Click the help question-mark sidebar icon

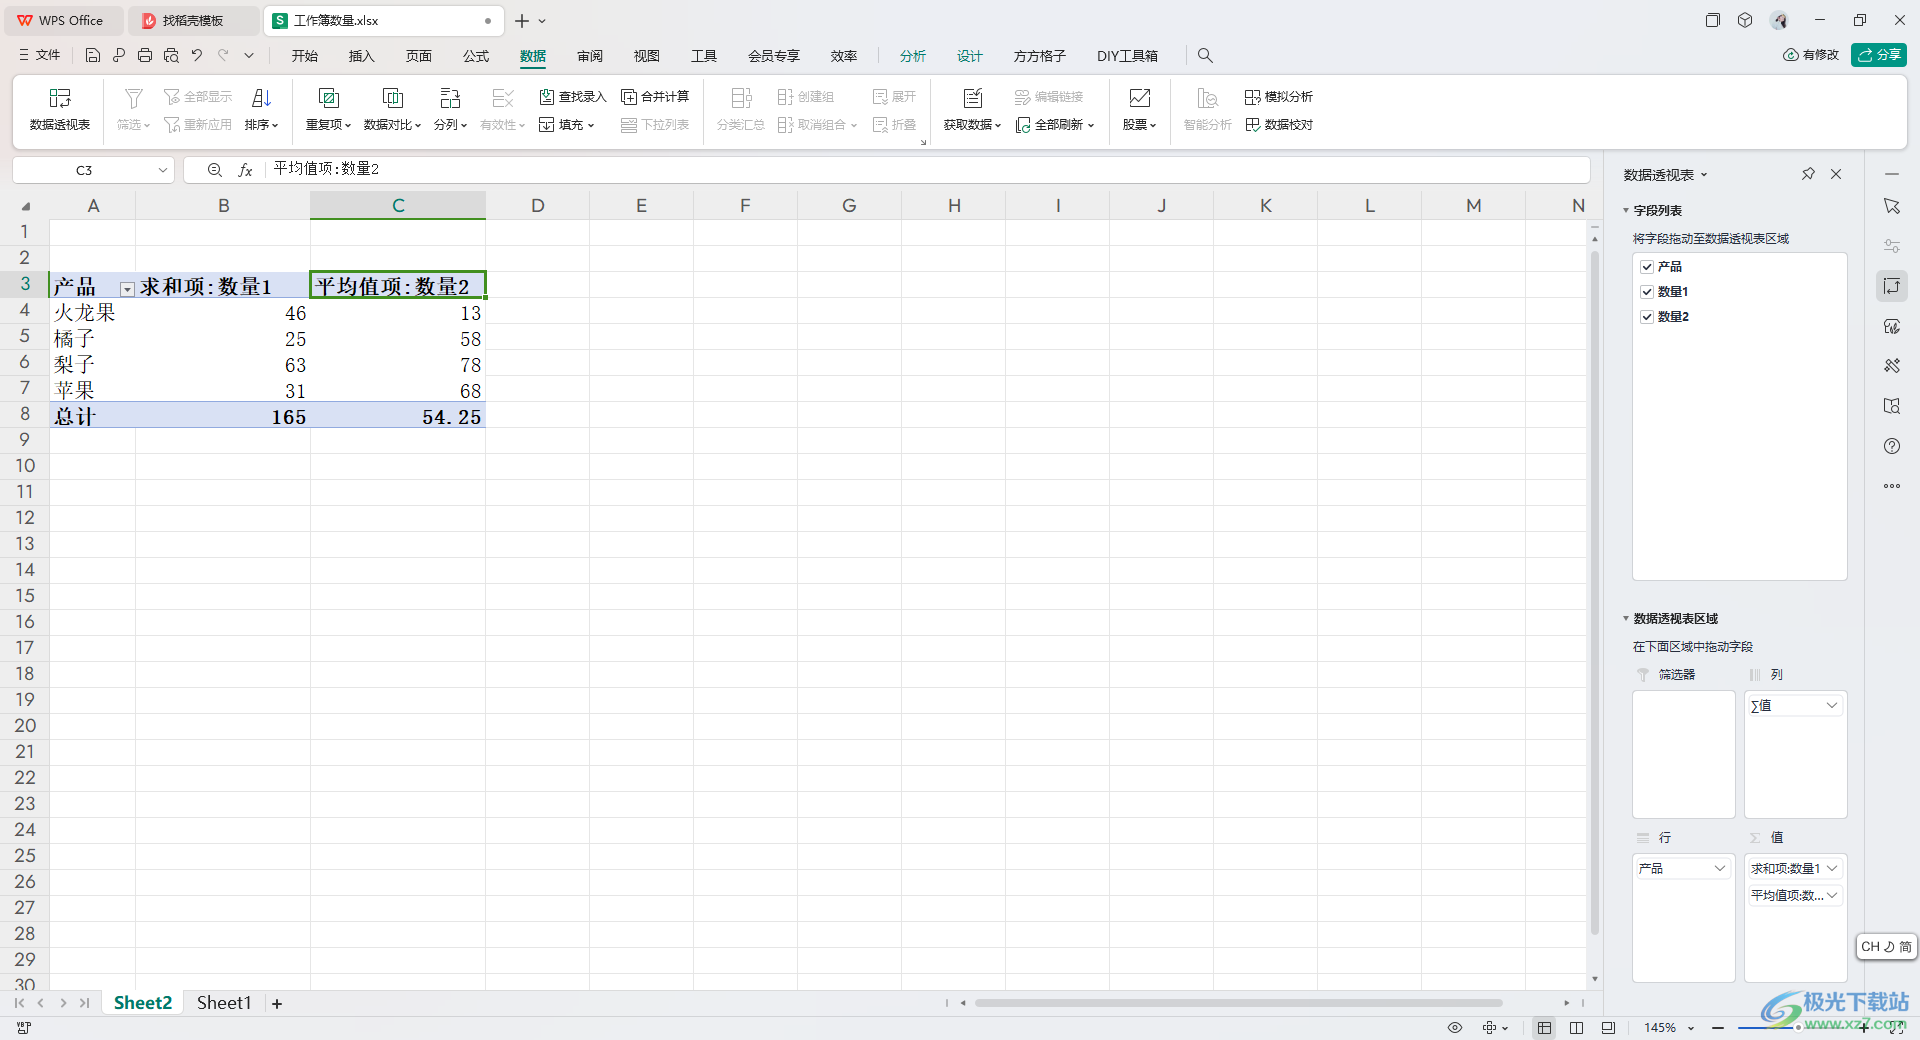click(x=1892, y=446)
